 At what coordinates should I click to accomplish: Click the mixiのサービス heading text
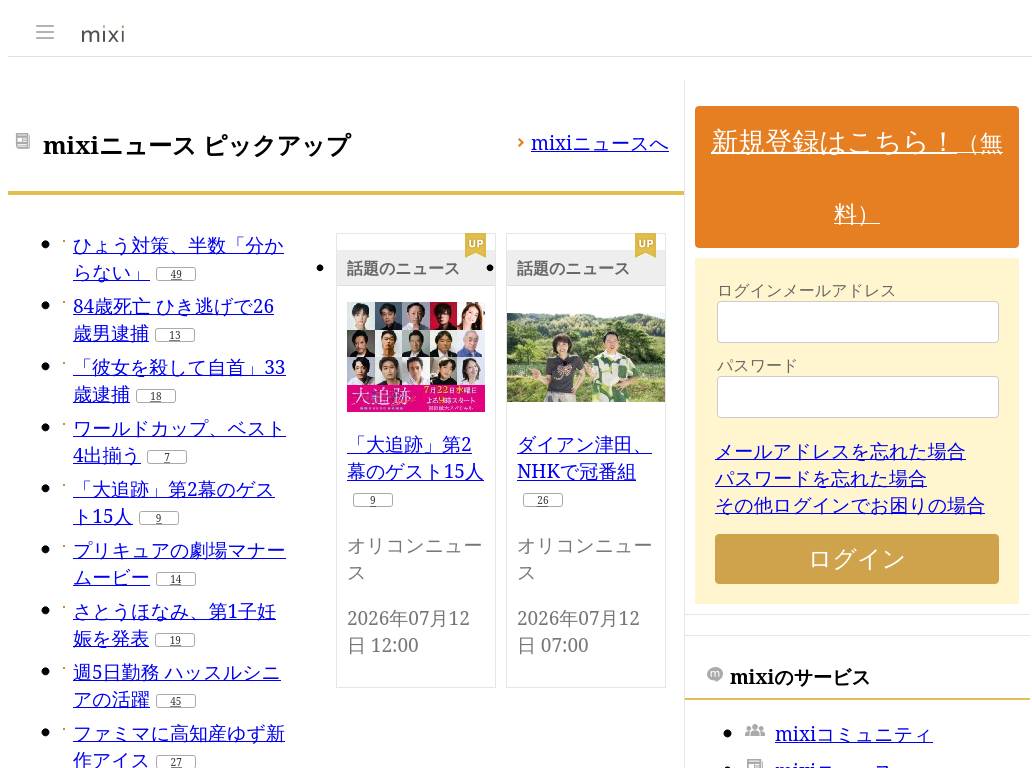[800, 677]
